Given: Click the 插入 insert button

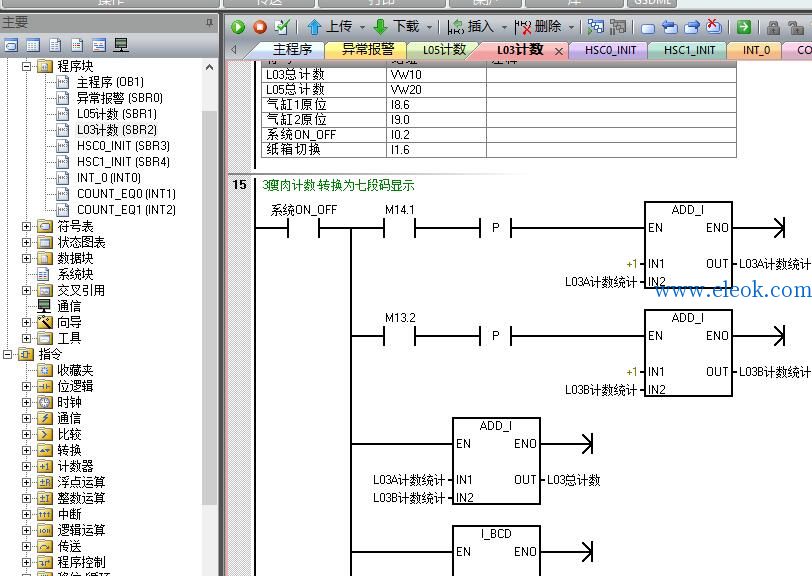Looking at the screenshot, I should [471, 26].
